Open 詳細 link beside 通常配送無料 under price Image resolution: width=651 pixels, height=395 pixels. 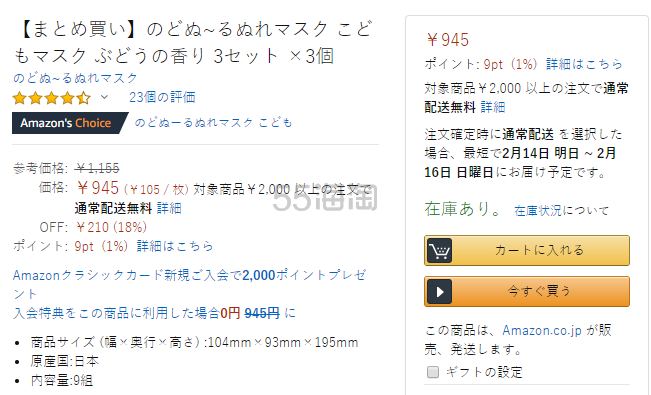169,208
